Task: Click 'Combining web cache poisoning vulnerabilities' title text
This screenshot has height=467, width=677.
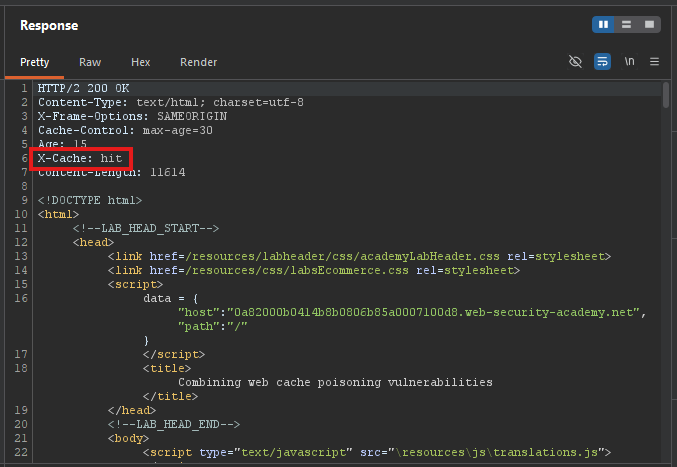Action: coord(335,382)
